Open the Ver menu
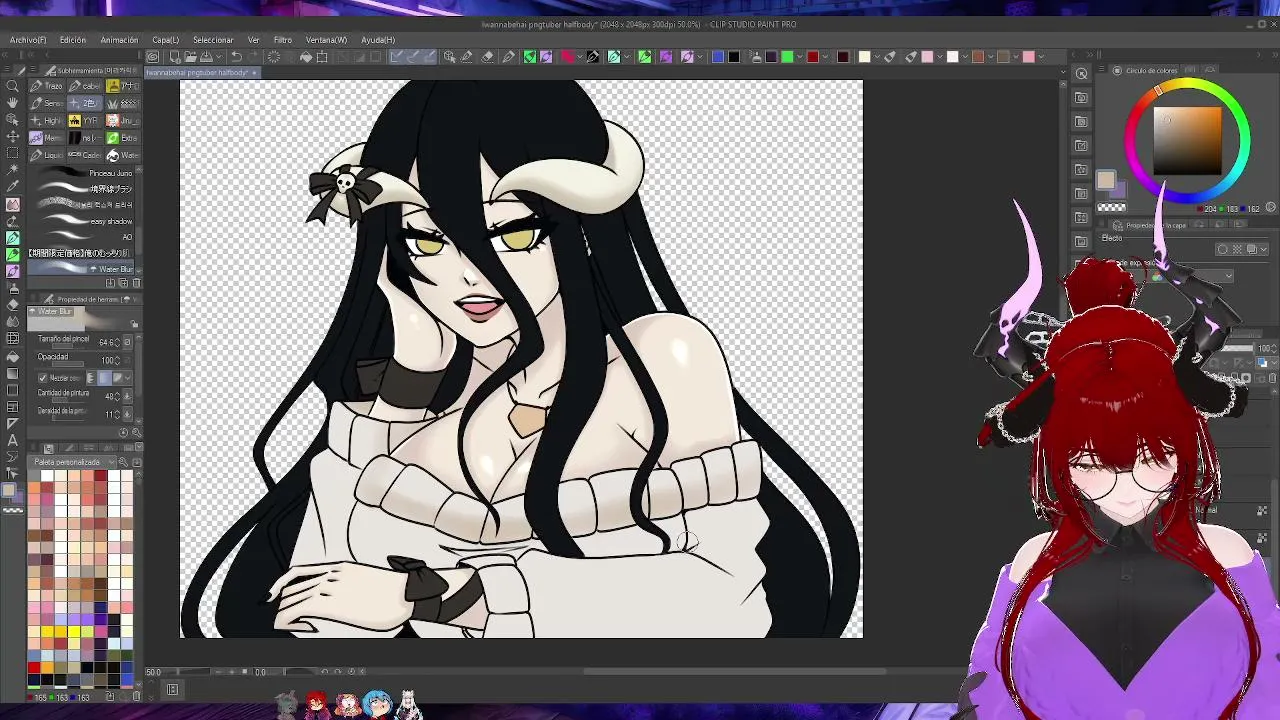Viewport: 1280px width, 720px height. [x=254, y=40]
